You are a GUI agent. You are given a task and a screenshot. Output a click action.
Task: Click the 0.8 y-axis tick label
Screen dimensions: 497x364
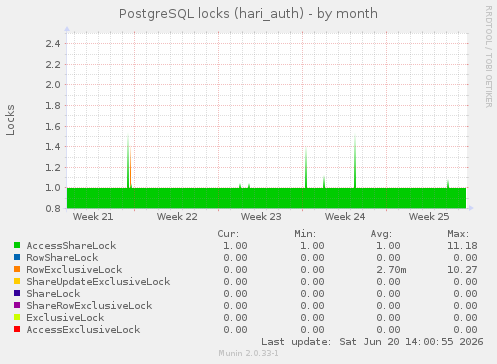53,209
